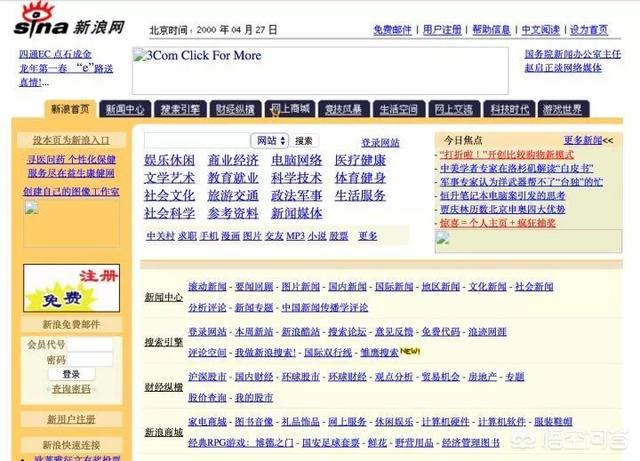This screenshot has height=461, width=640.
Task: Open the 创建自己的图像工作室 link
Action: 71,191
